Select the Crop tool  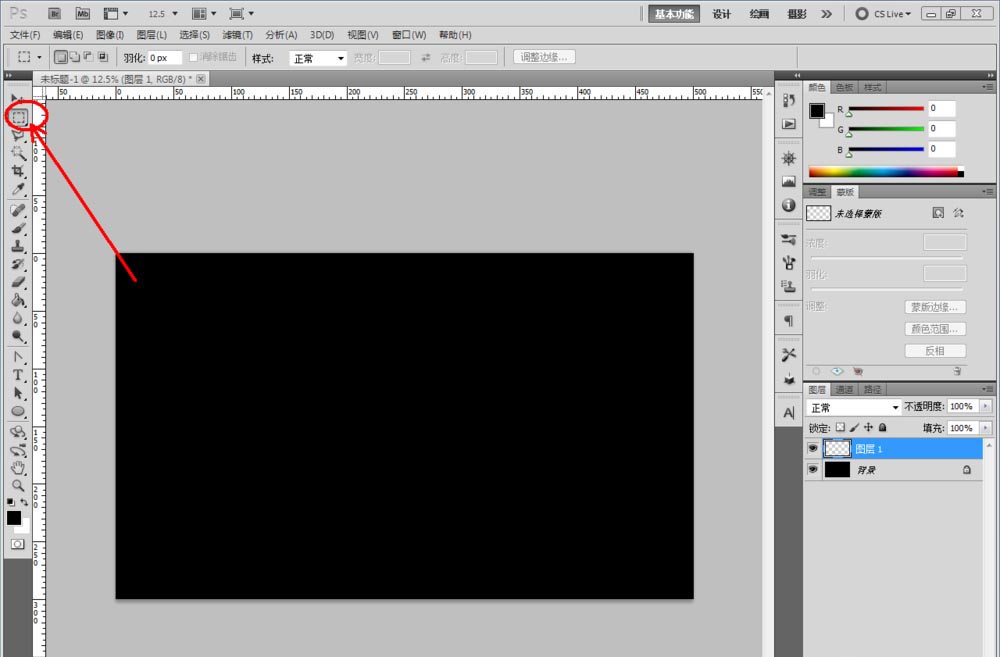coord(18,171)
